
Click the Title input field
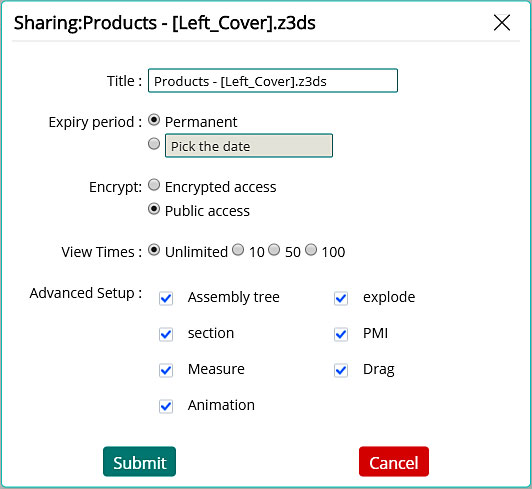coord(273,81)
